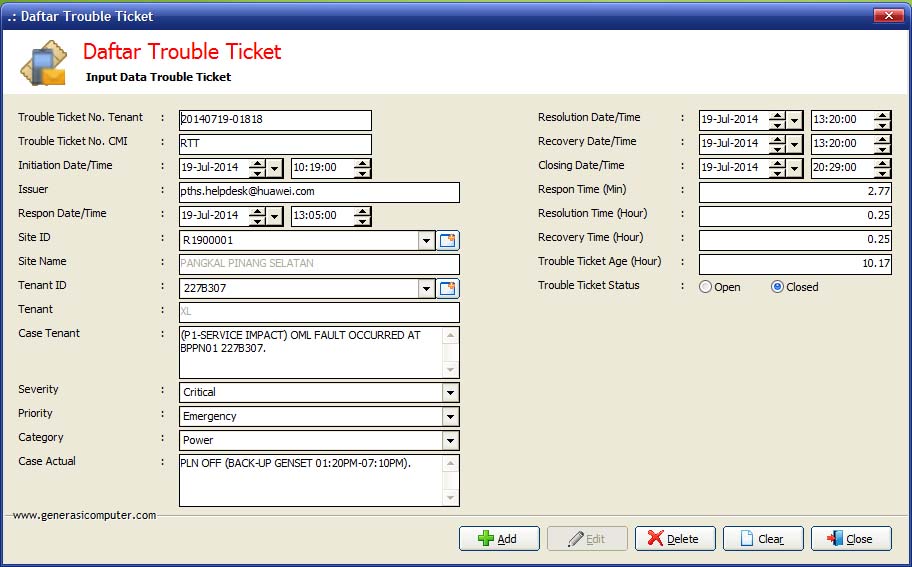
Task: Click the Clear button
Action: [762, 539]
